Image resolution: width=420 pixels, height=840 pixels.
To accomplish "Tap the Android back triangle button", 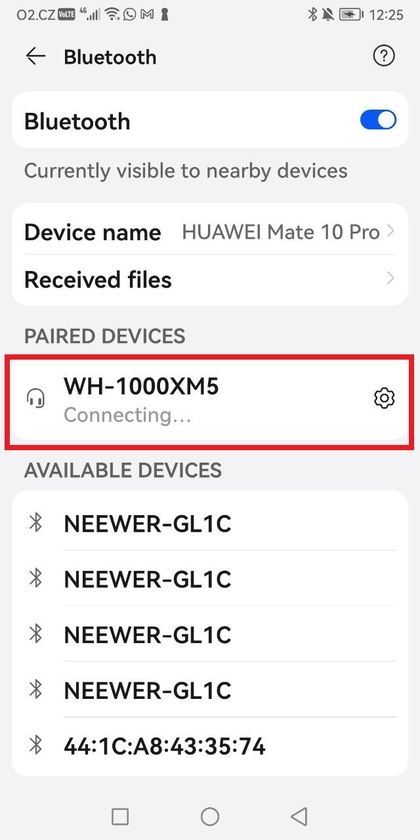I will pyautogui.click(x=299, y=816).
